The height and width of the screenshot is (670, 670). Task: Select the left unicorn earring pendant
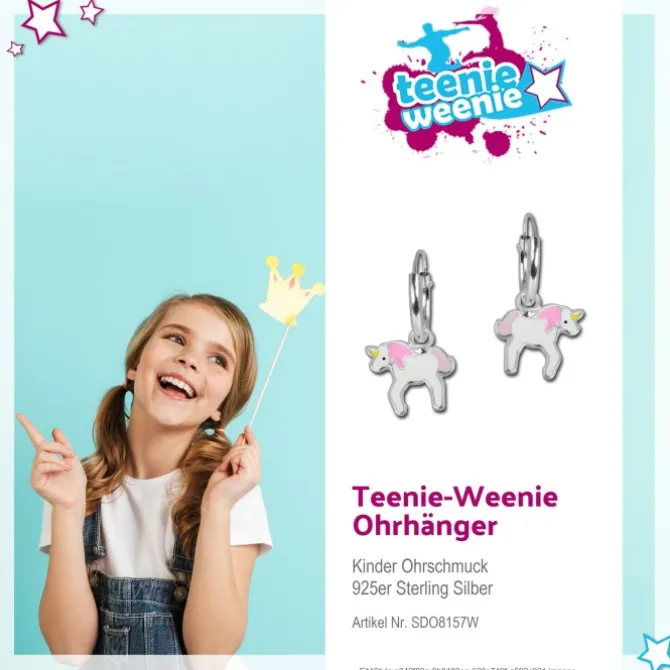410,377
